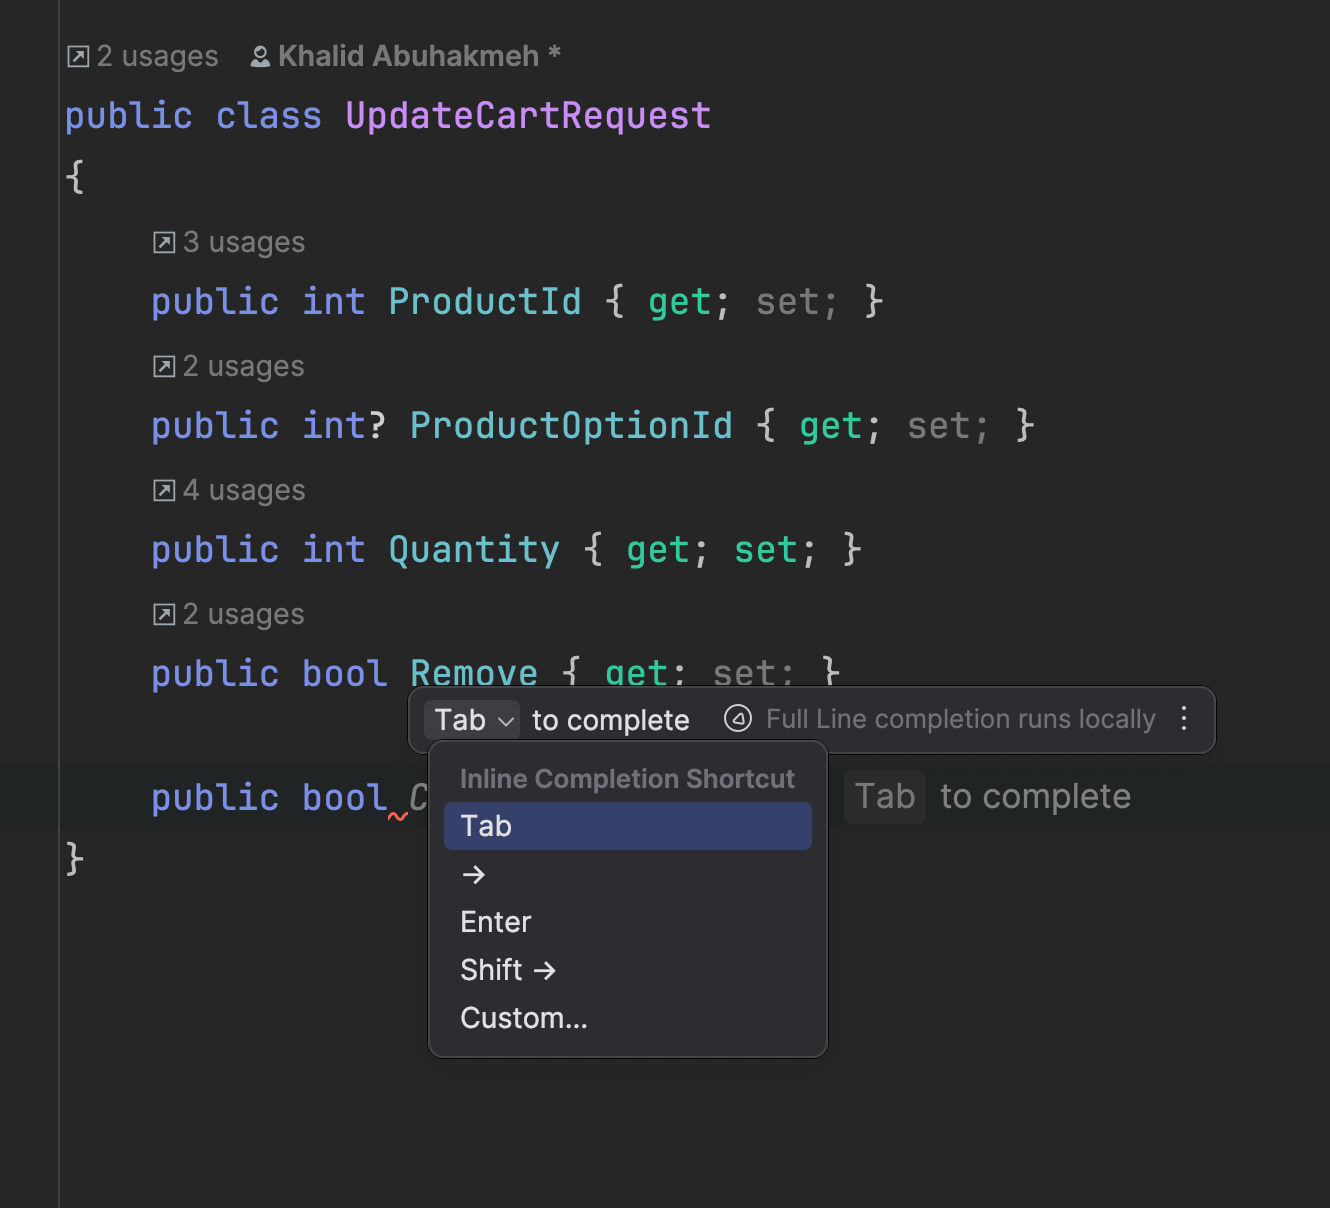Click the bool keyword on the last line

pyautogui.click(x=344, y=798)
